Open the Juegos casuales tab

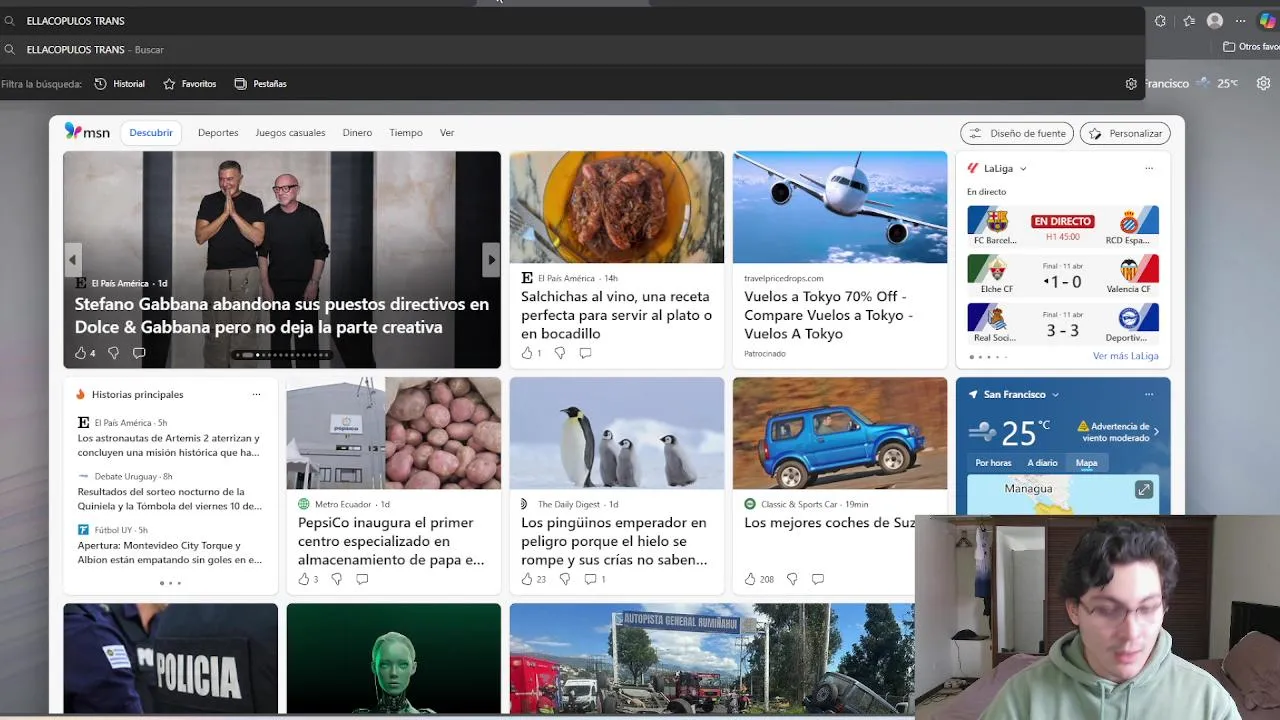(290, 133)
